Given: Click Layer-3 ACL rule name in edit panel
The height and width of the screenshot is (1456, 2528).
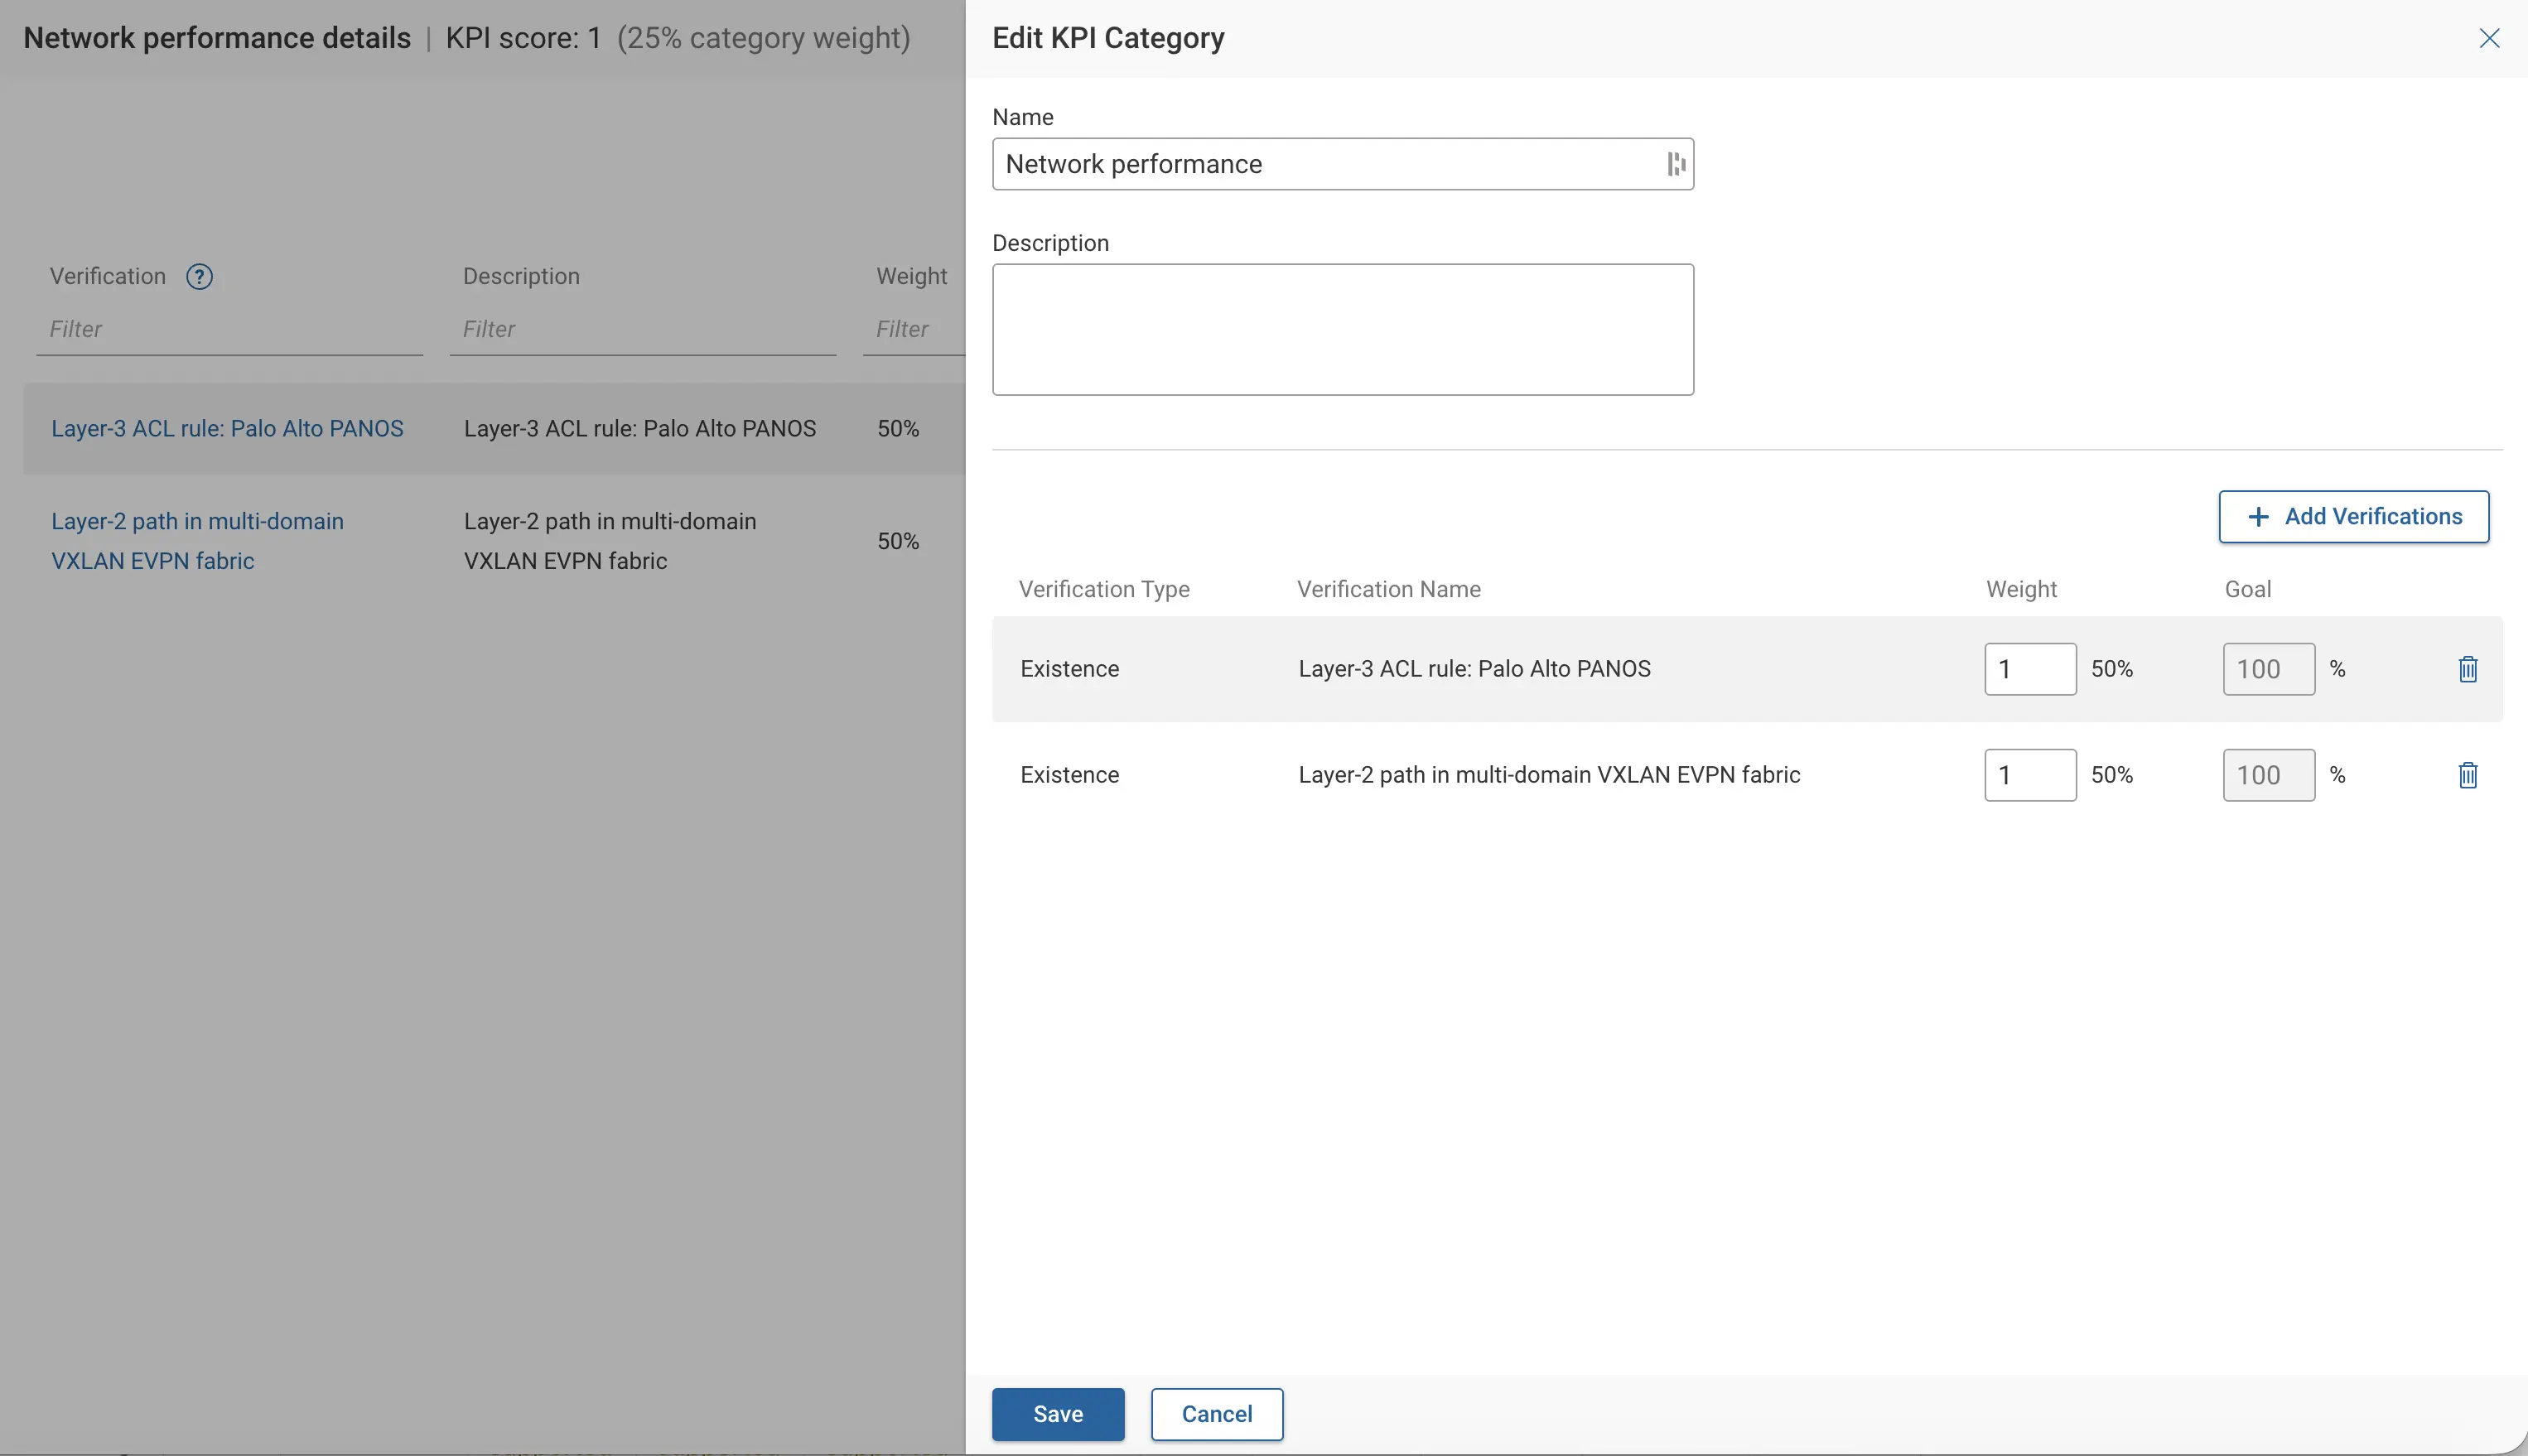Looking at the screenshot, I should (x=1474, y=669).
